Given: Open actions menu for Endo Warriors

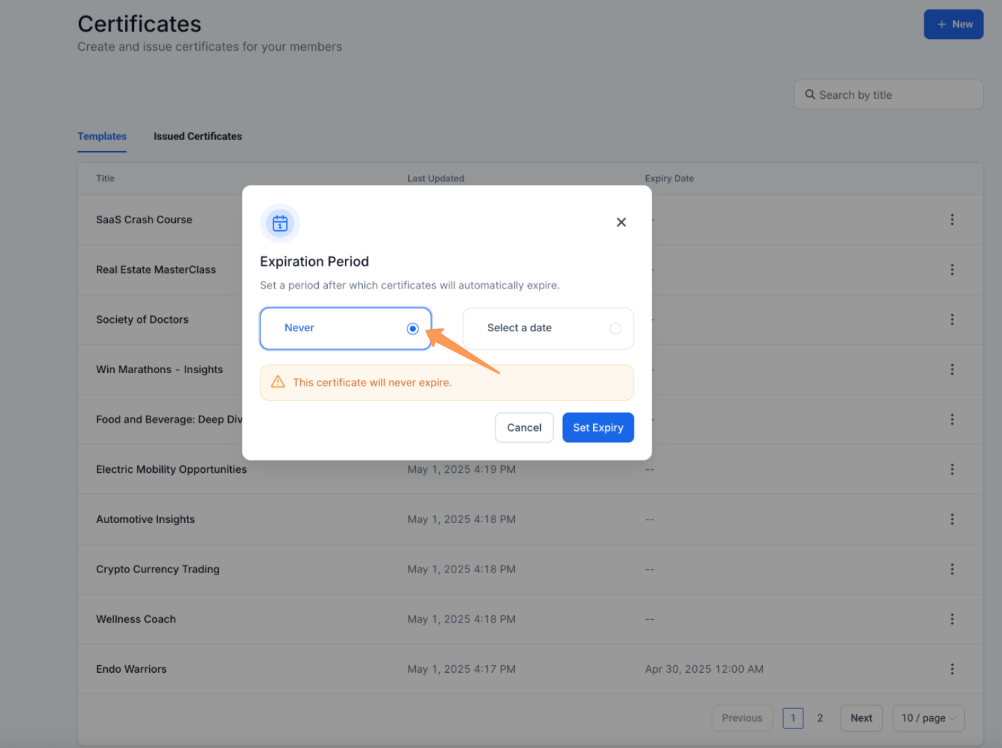Looking at the screenshot, I should tap(952, 669).
